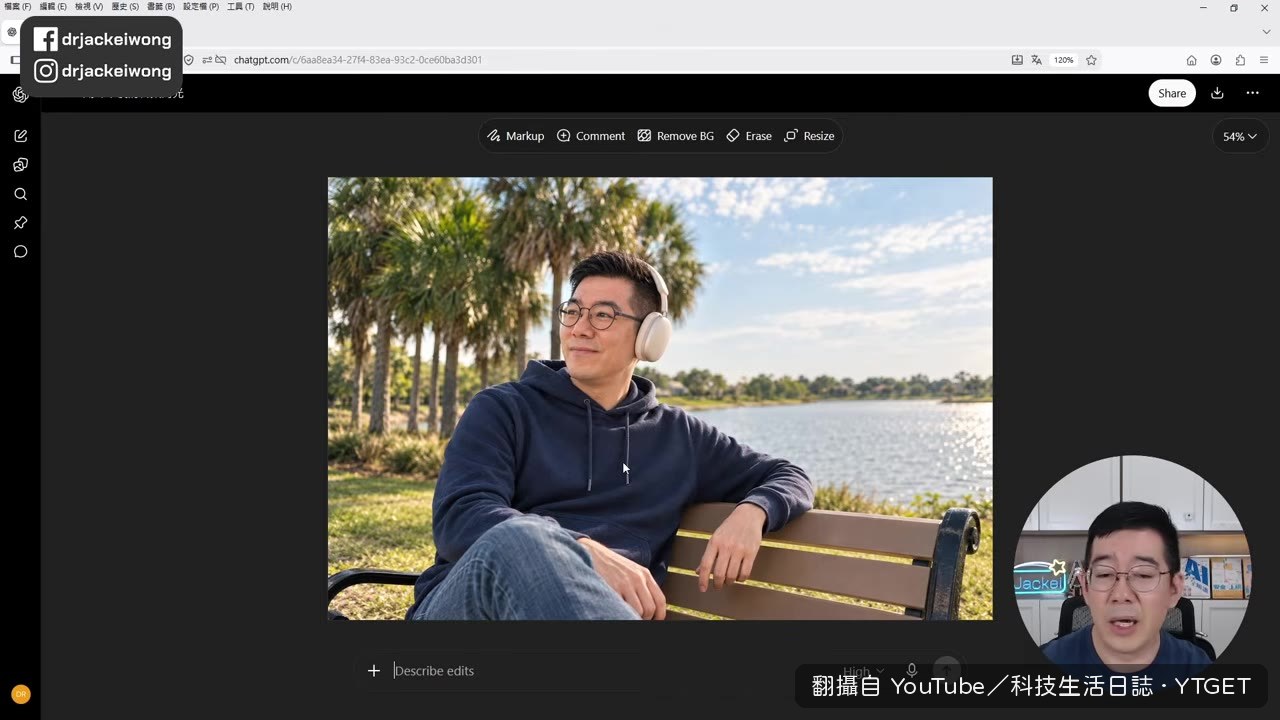Click the plus icon beside Describe edits
1280x720 pixels.
pyautogui.click(x=374, y=671)
